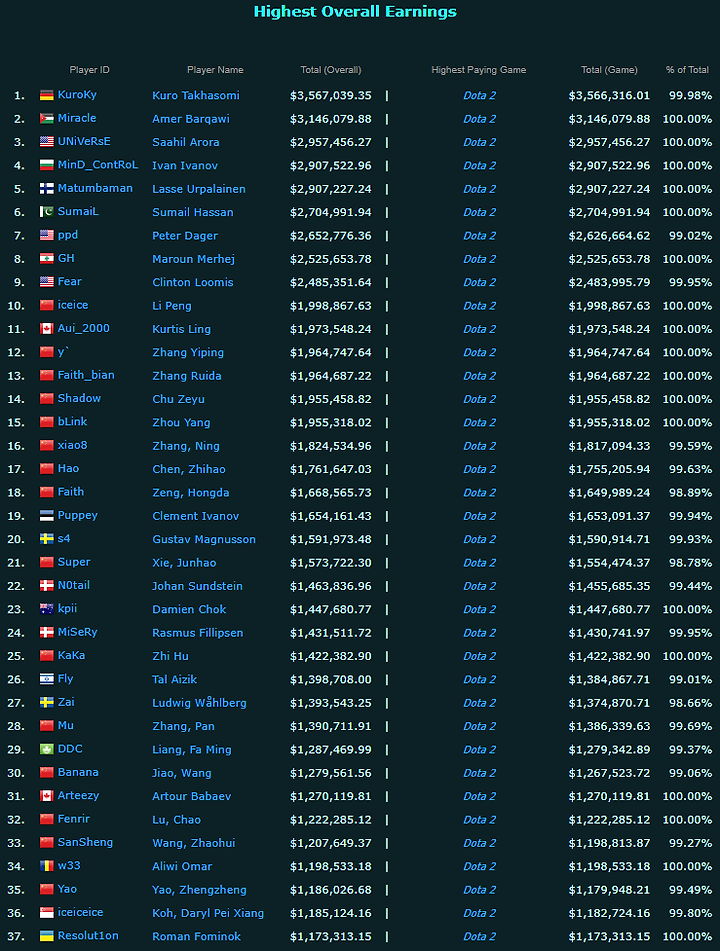Click the Lebanese flag beside GH

click(47, 258)
